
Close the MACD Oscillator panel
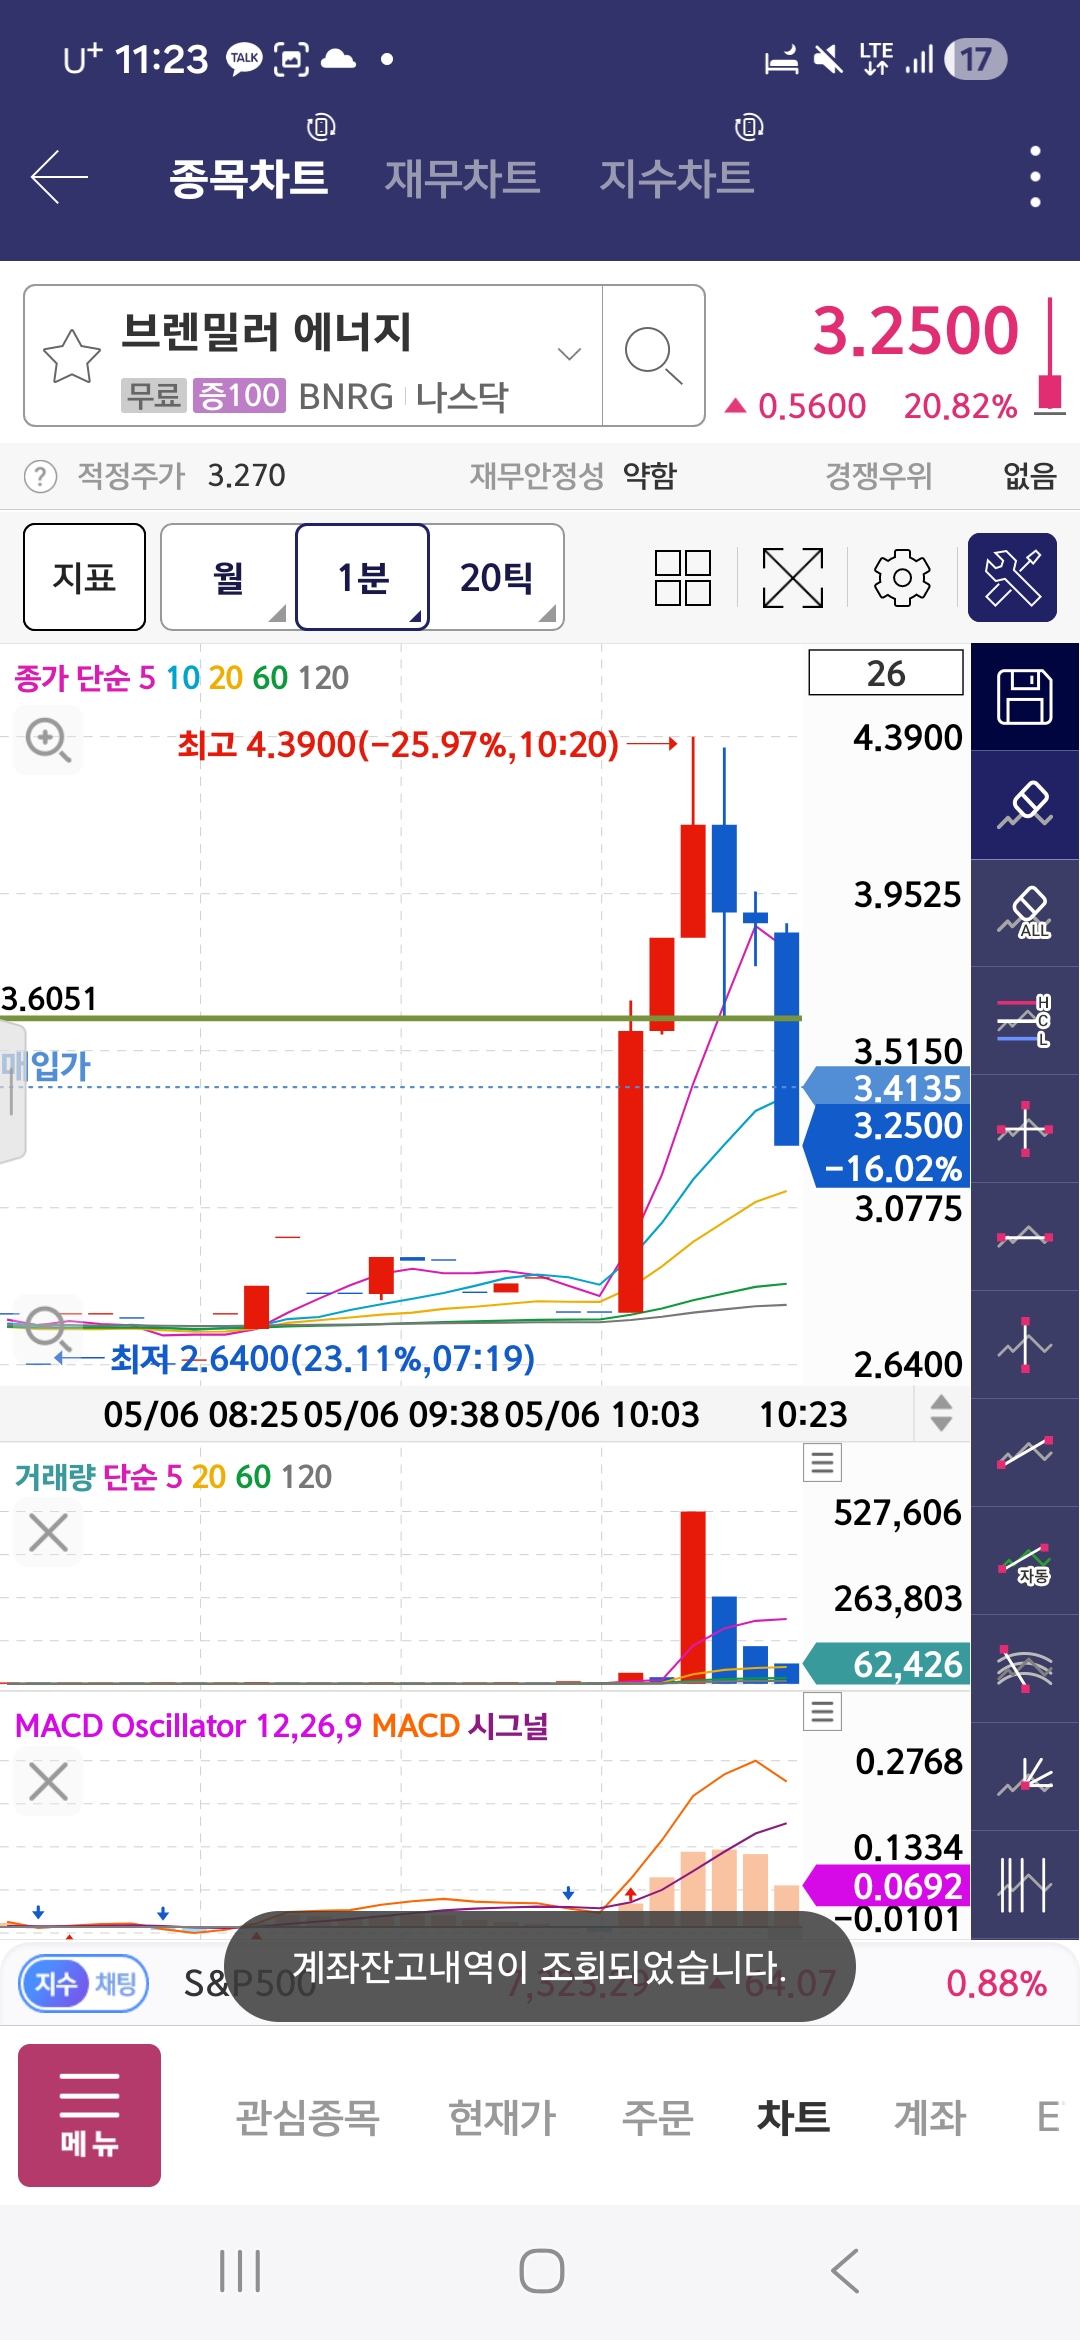[49, 1782]
